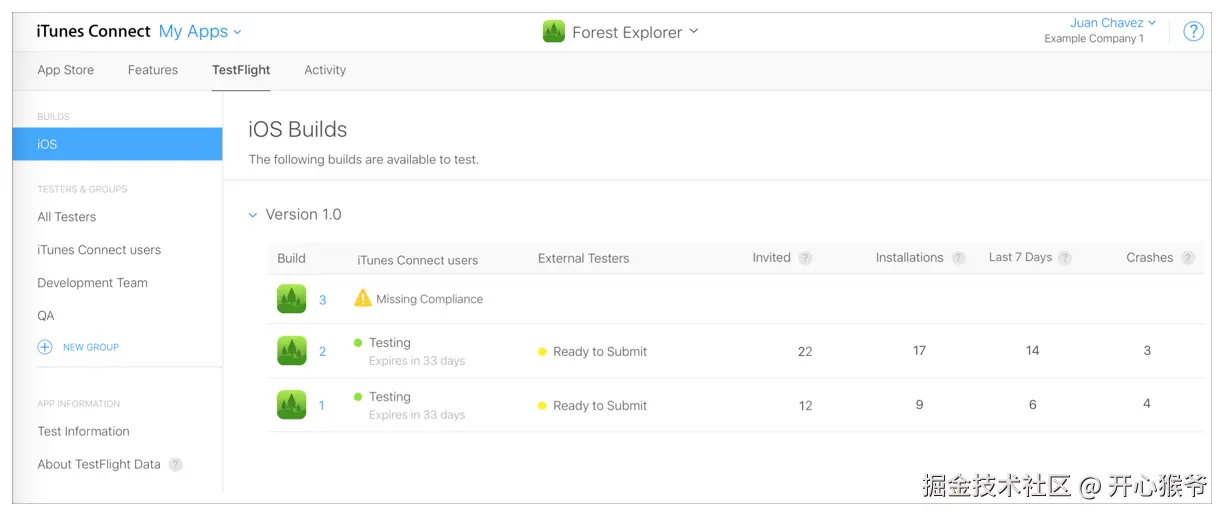Switch to the App Store tab
Image resolution: width=1224 pixels, height=516 pixels.
click(x=66, y=70)
